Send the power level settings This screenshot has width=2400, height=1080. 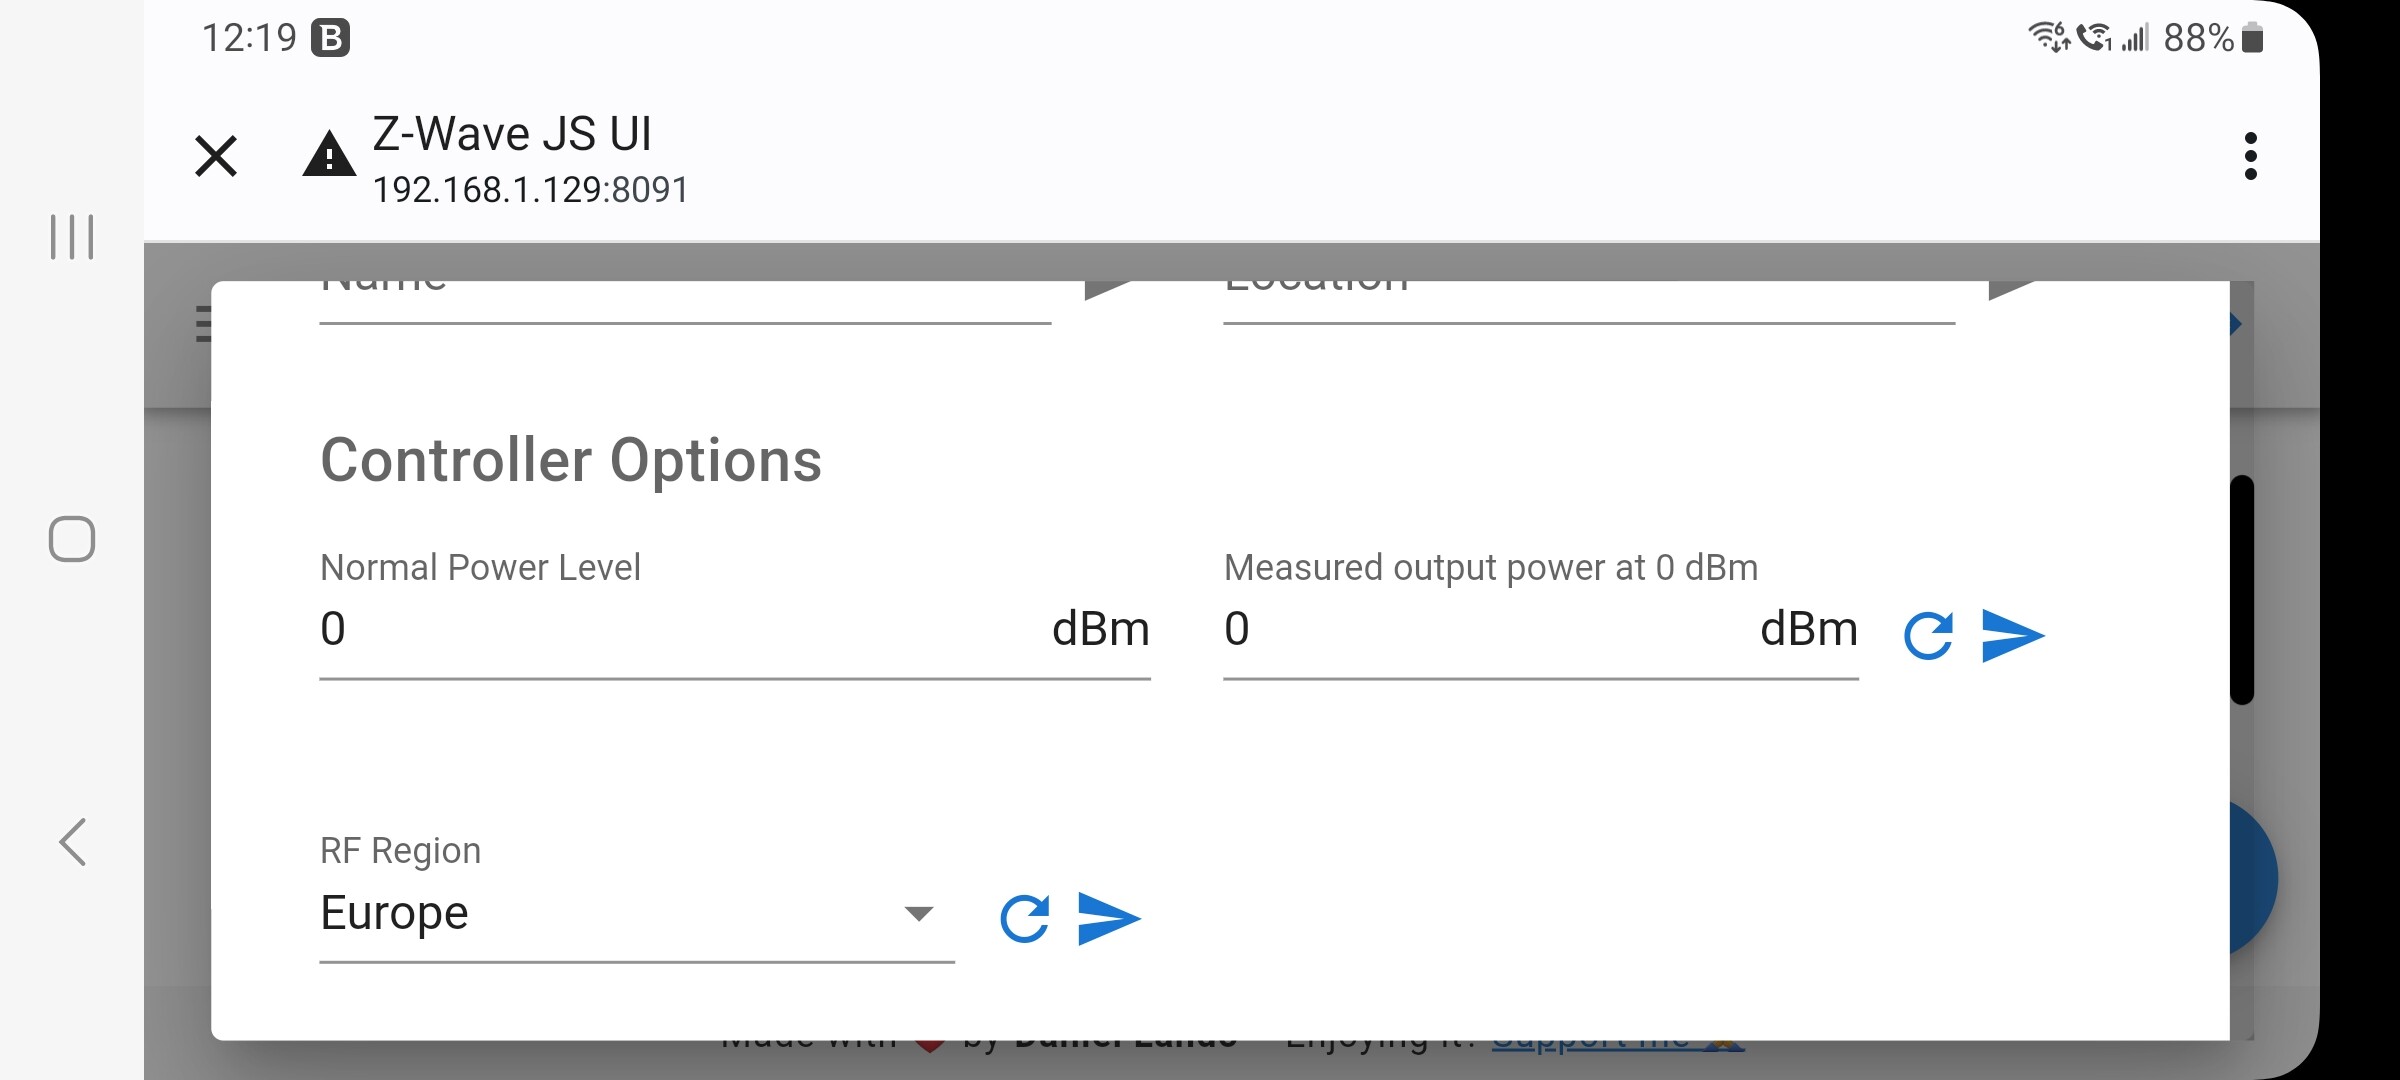point(2012,636)
